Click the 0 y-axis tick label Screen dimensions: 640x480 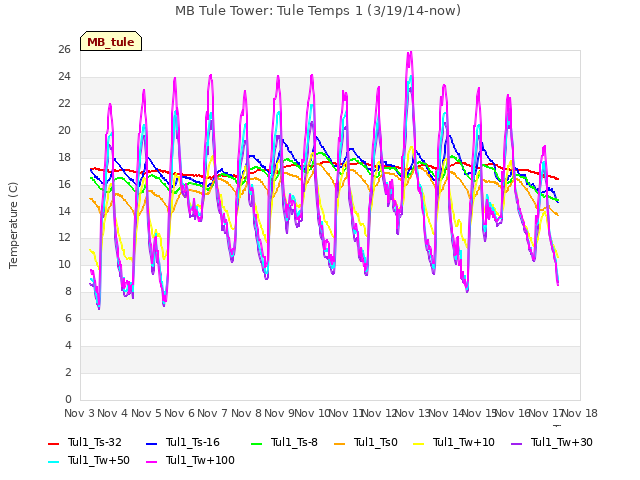click(x=68, y=400)
